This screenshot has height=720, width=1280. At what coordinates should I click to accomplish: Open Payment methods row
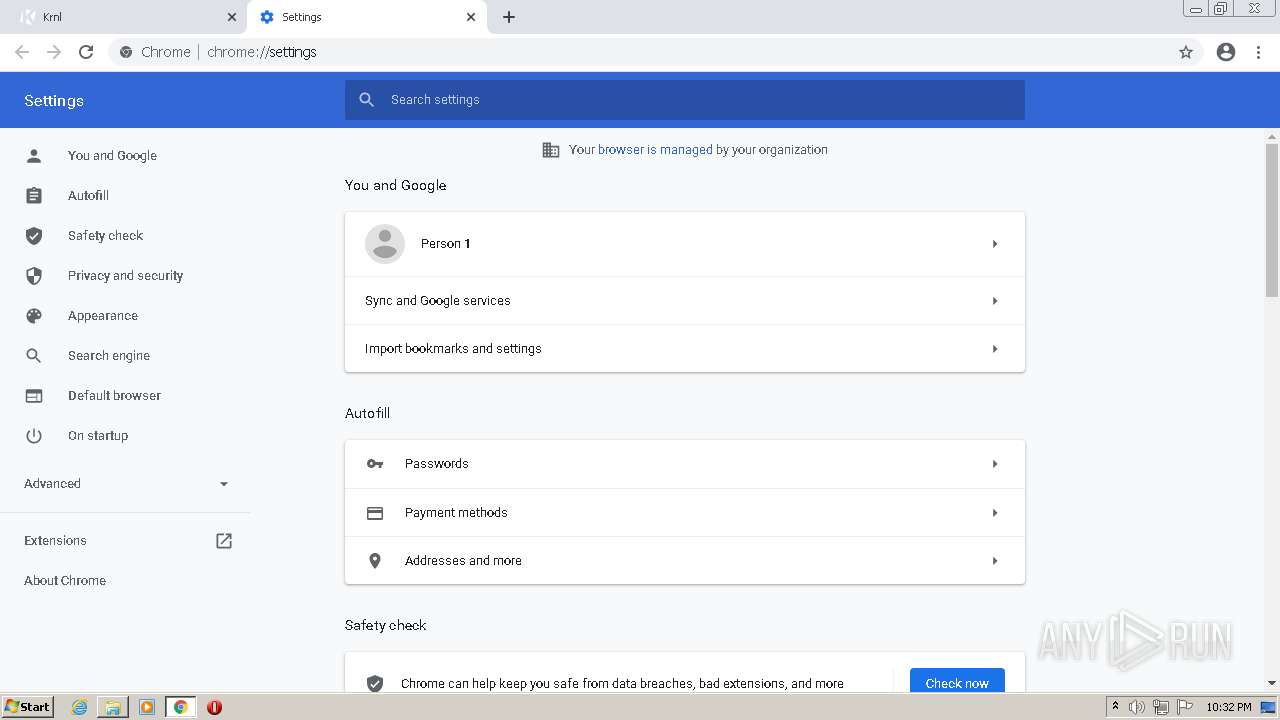(685, 513)
